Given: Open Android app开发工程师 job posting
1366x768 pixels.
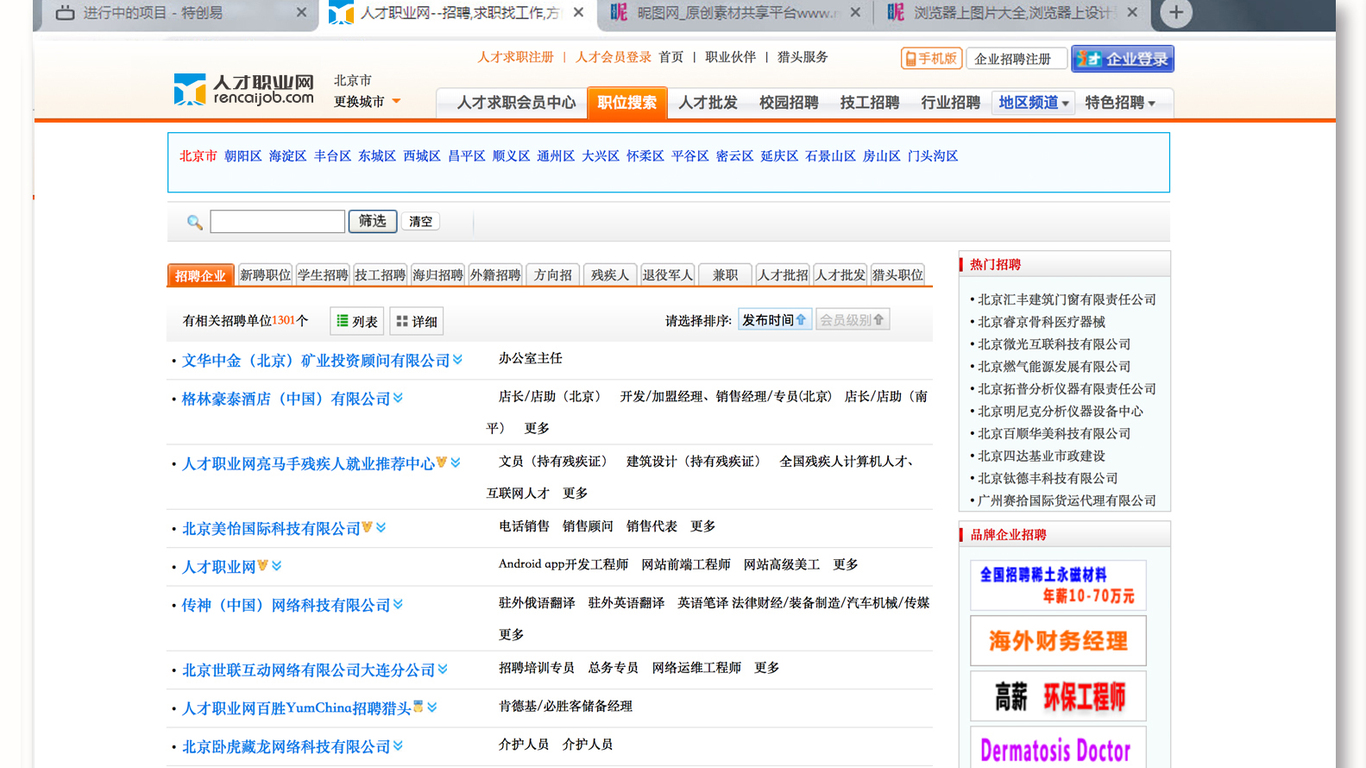Looking at the screenshot, I should (x=563, y=564).
